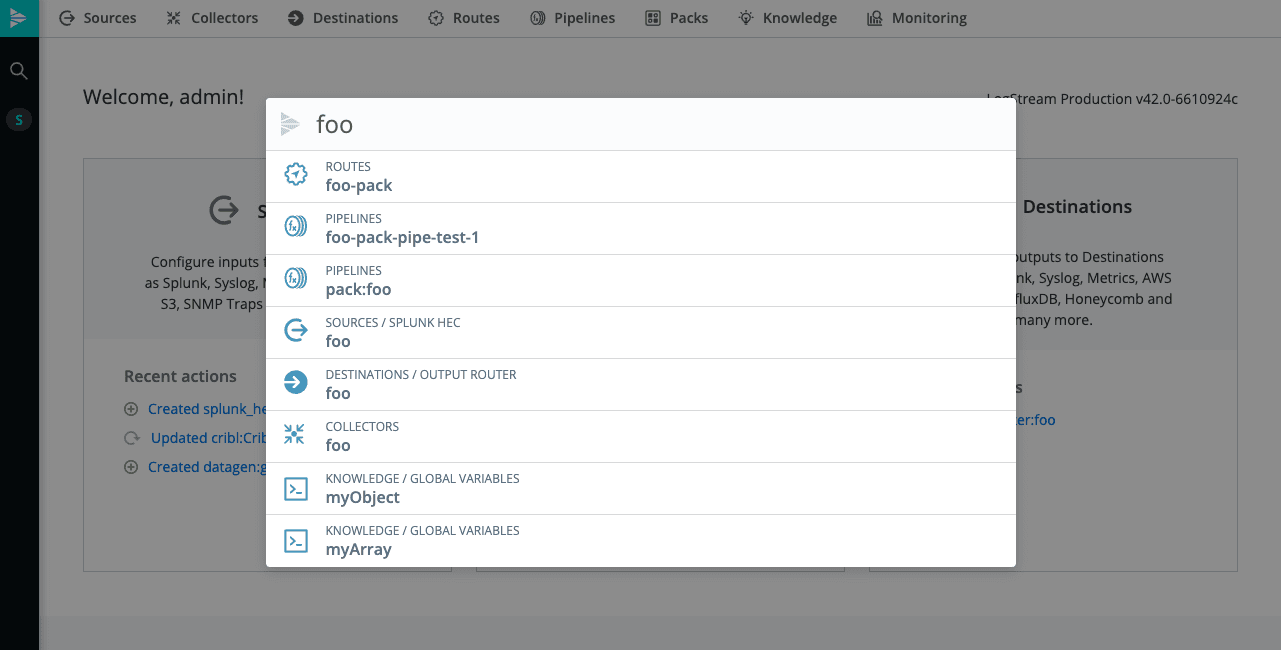Click the Splunk HEC source icon beside foo

(x=296, y=330)
